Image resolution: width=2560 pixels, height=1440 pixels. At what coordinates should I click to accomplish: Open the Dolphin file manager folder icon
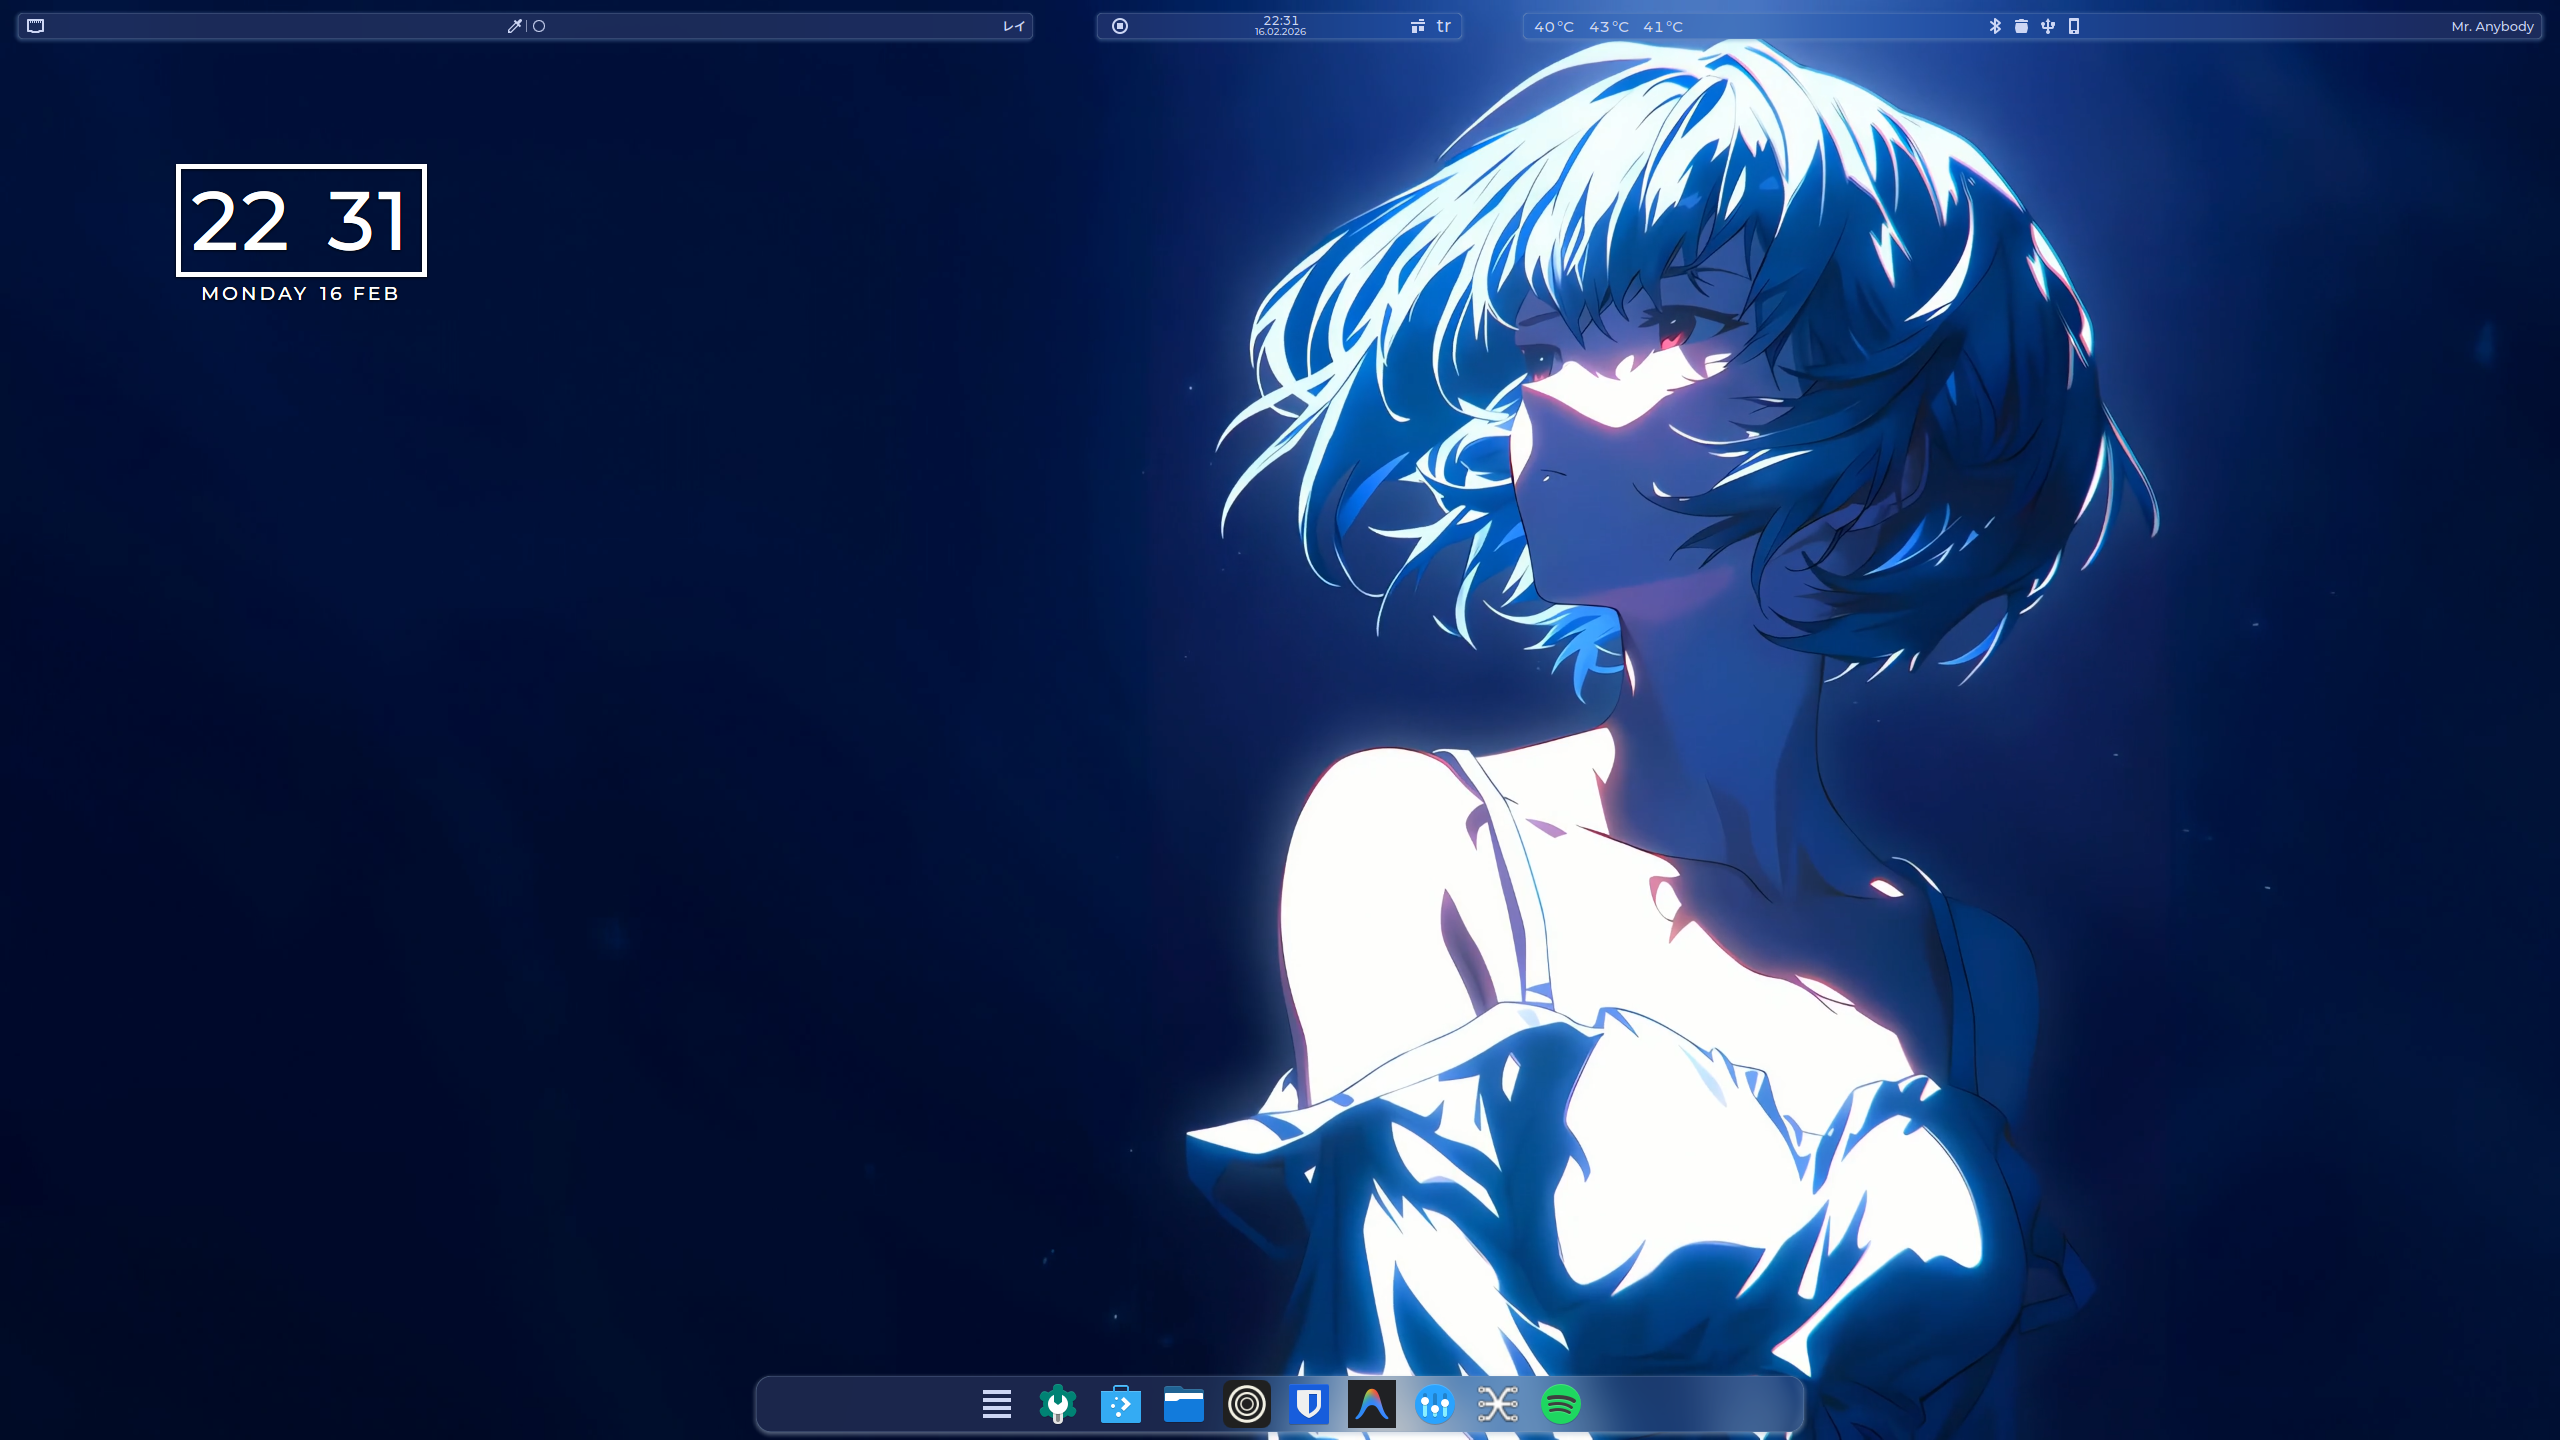pos(1184,1404)
